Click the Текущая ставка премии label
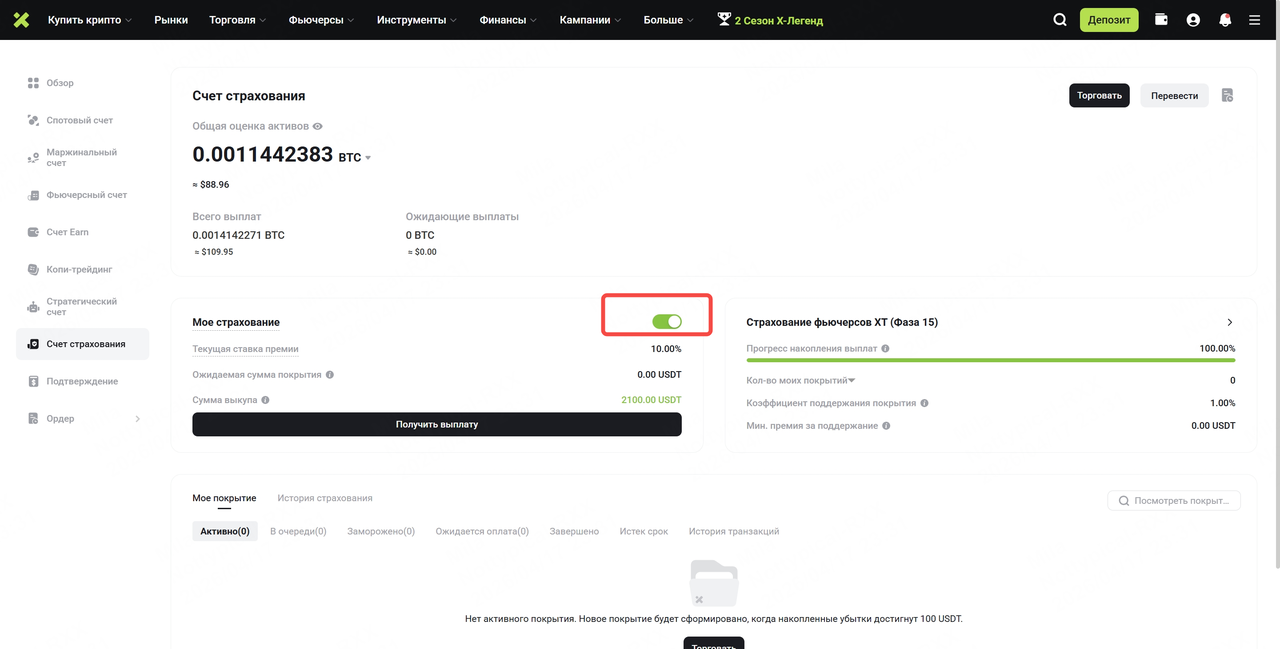The width and height of the screenshot is (1280, 649). [x=245, y=349]
